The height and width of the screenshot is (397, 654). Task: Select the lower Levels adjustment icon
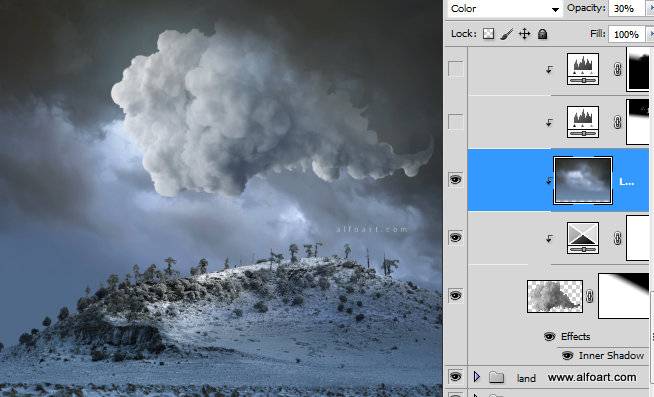tap(583, 122)
